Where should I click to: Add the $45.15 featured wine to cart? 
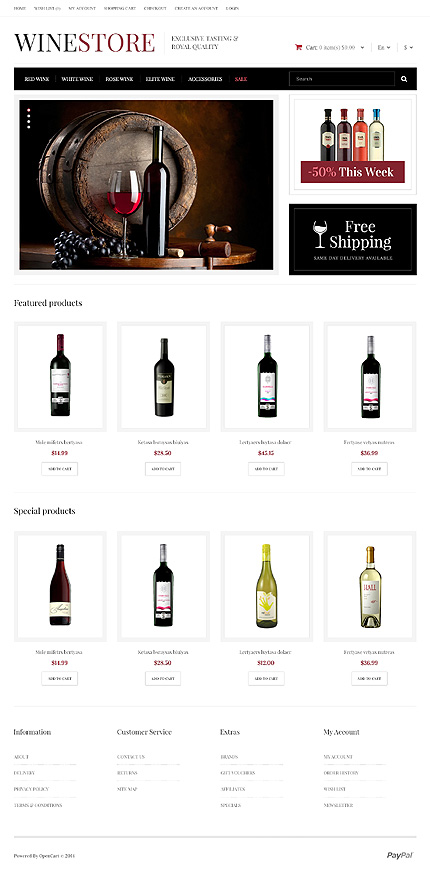(x=266, y=469)
